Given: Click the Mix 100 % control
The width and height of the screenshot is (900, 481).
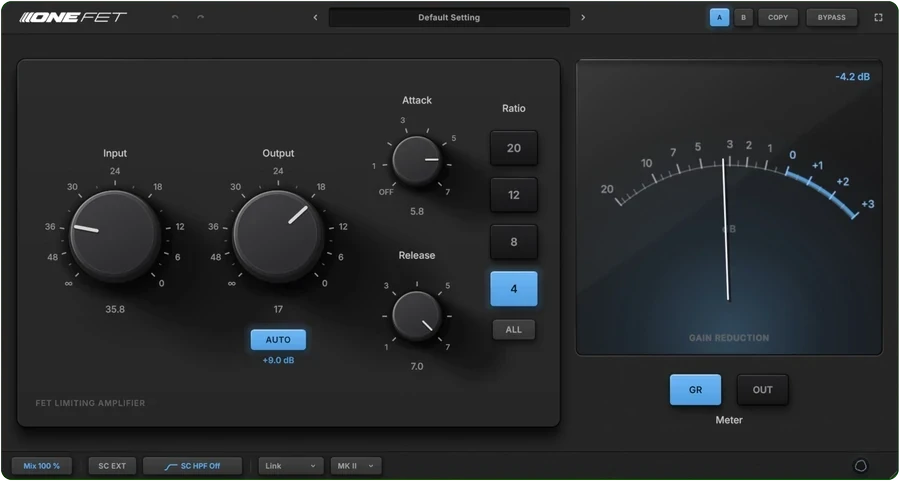Looking at the screenshot, I should tap(42, 466).
